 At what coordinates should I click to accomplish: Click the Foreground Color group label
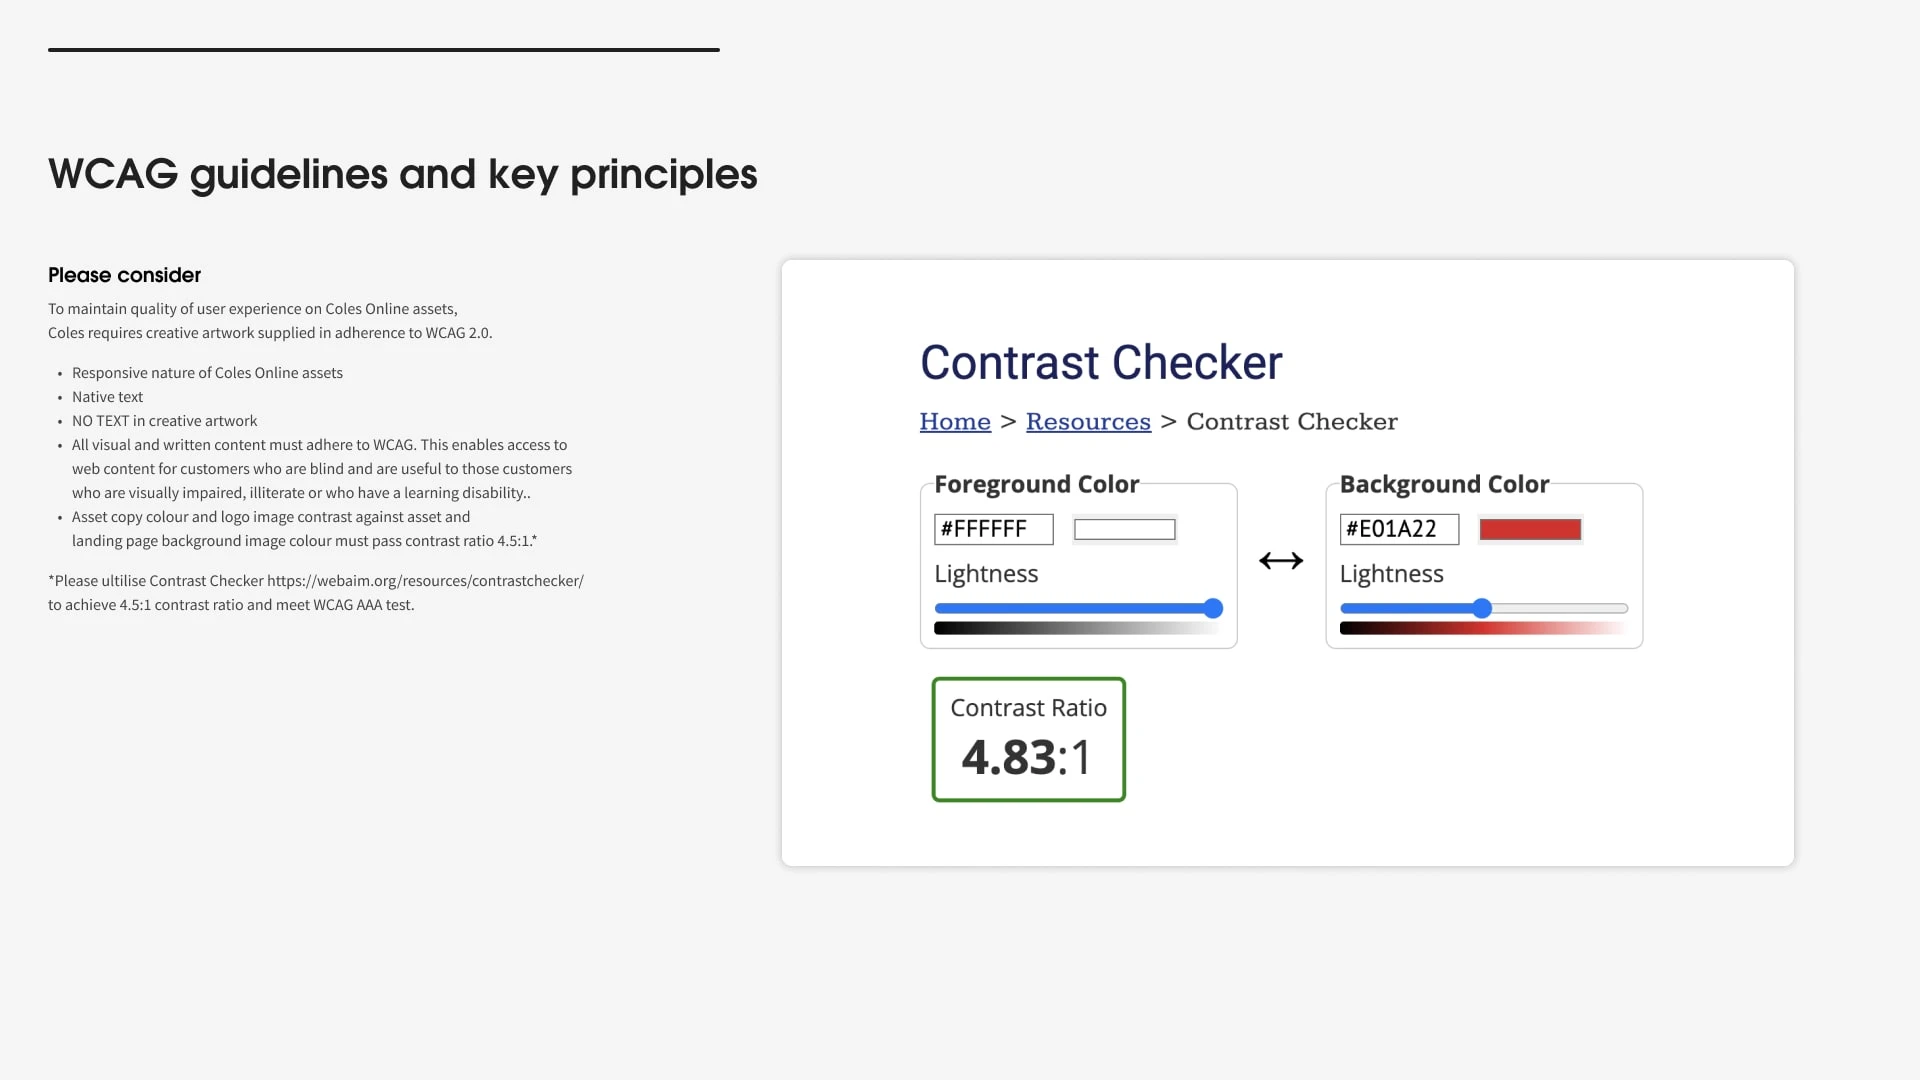coord(1037,485)
